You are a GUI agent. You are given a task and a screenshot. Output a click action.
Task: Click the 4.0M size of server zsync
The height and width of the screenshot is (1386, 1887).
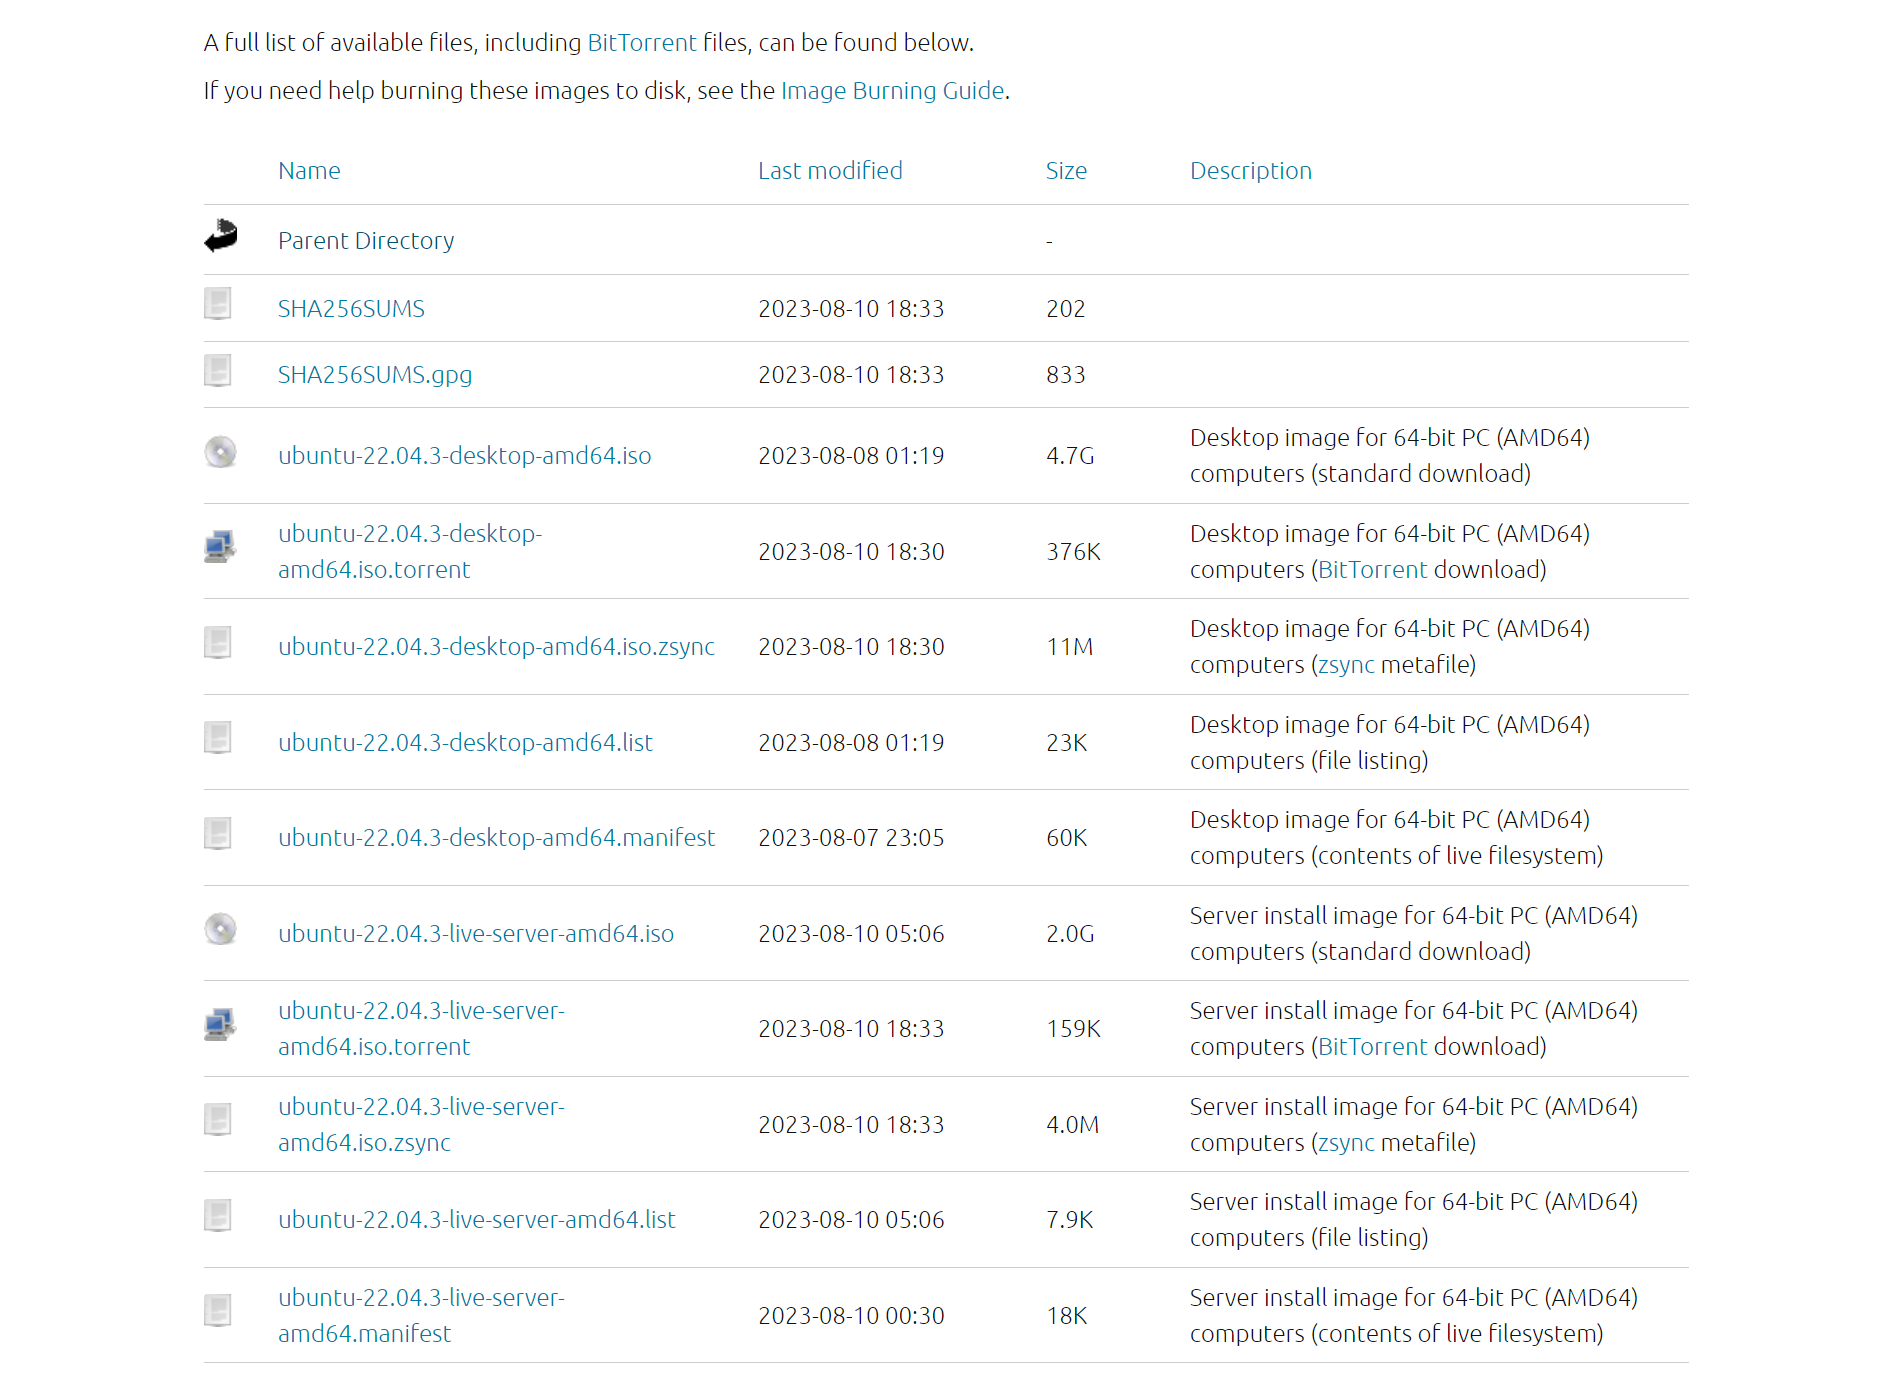tap(1072, 1125)
